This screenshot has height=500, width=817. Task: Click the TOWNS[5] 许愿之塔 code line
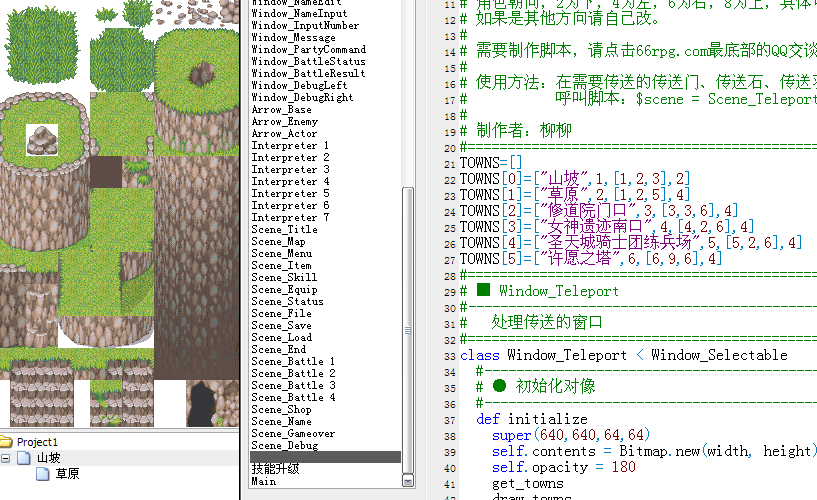[591, 259]
